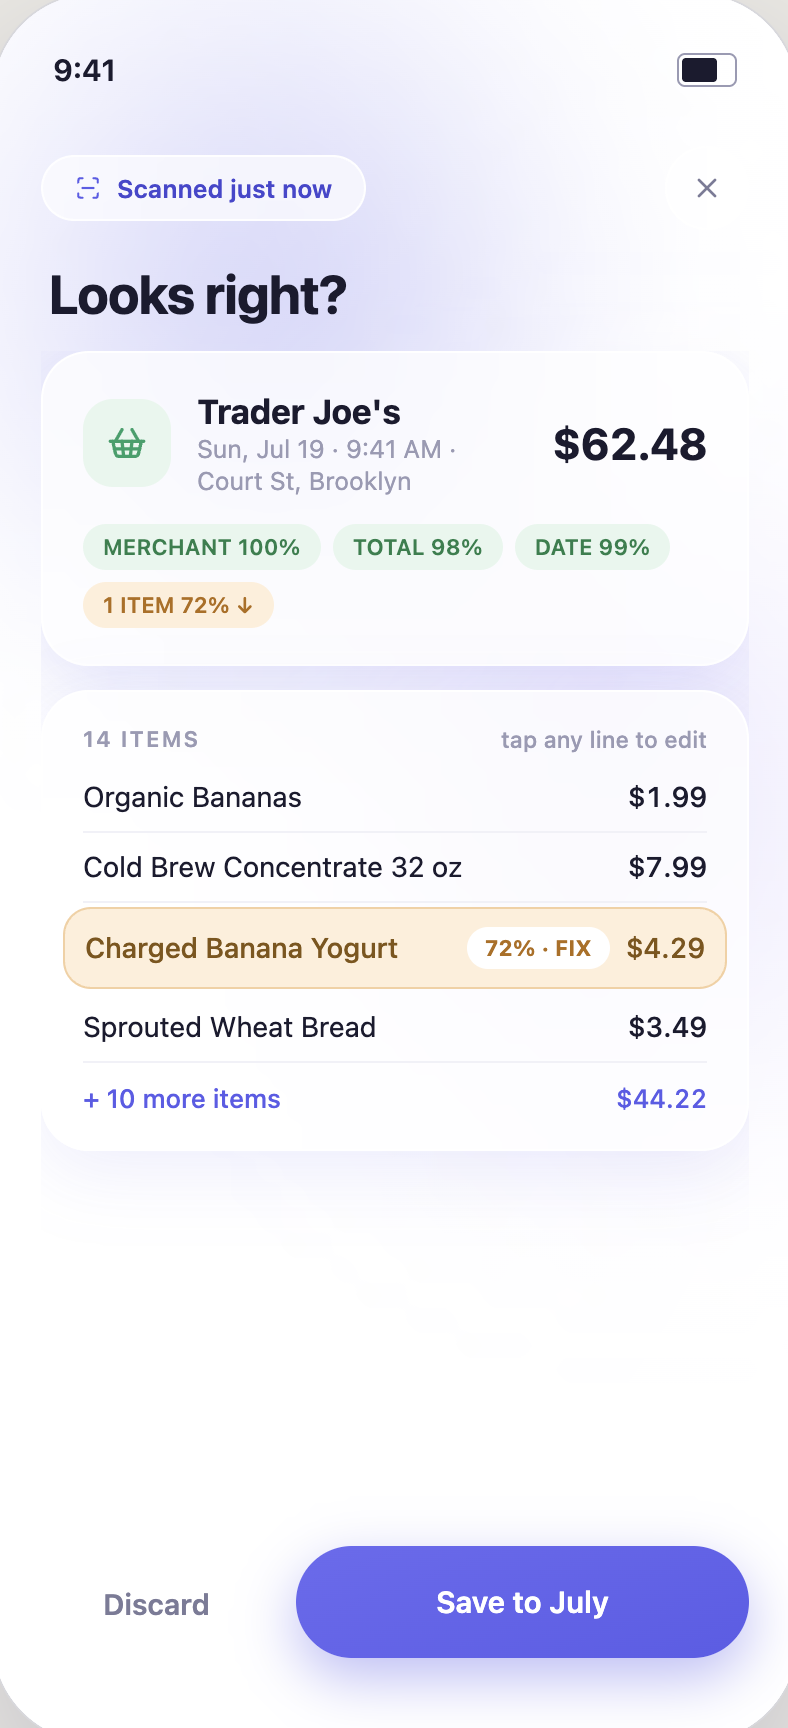
Task: Tap the down arrow in 1 ITEM 72% chip
Action: 245,606
